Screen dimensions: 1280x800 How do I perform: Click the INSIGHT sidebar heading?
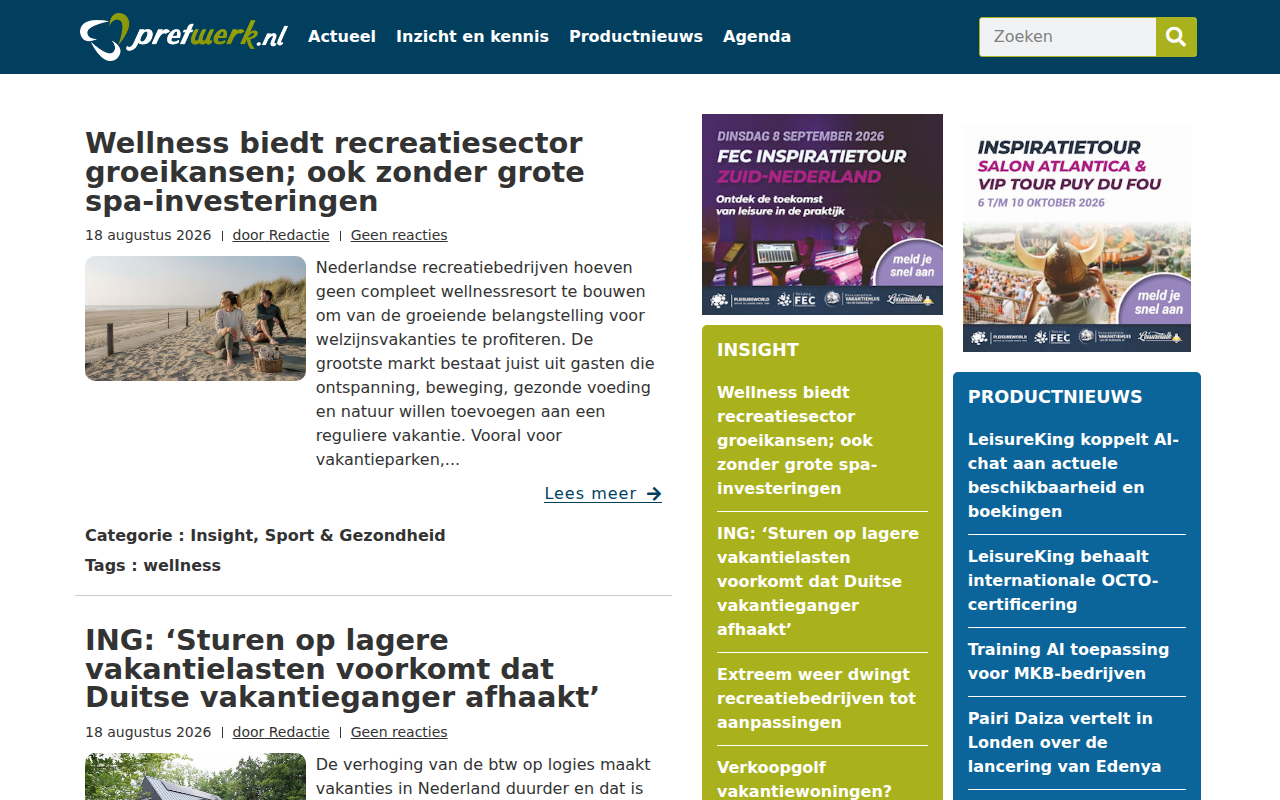(x=758, y=350)
